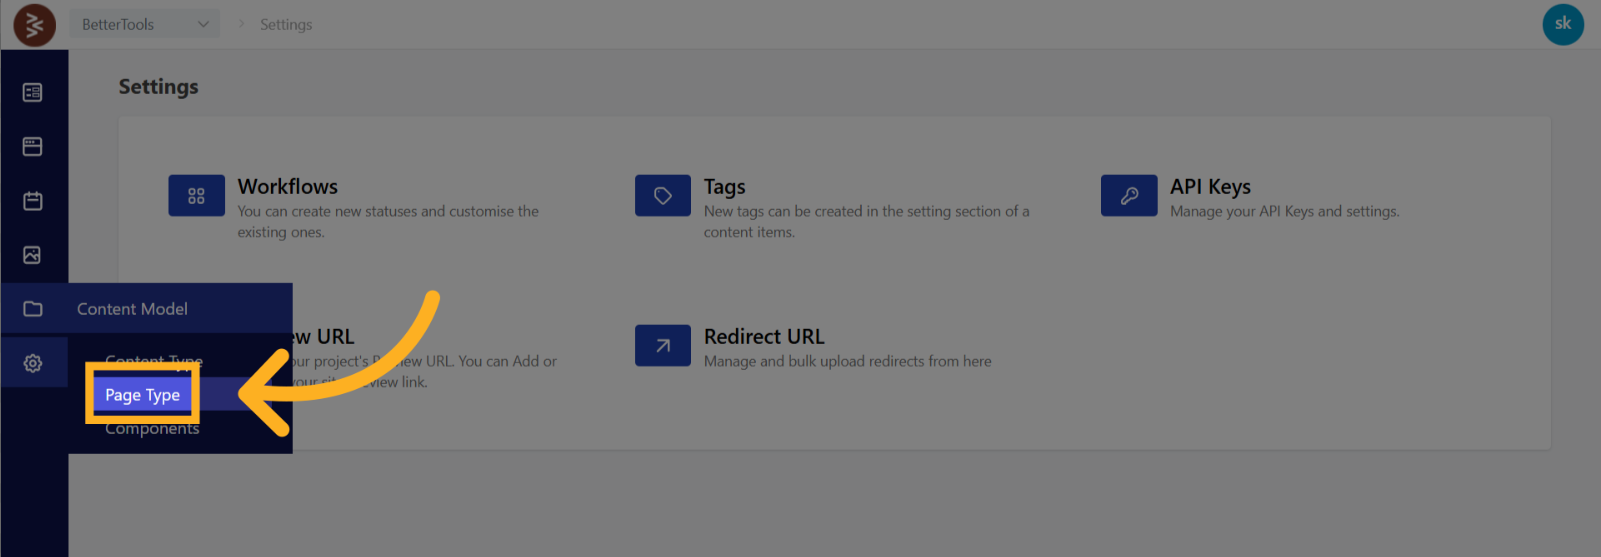
Task: Open the sk user avatar menu
Action: (x=1562, y=25)
